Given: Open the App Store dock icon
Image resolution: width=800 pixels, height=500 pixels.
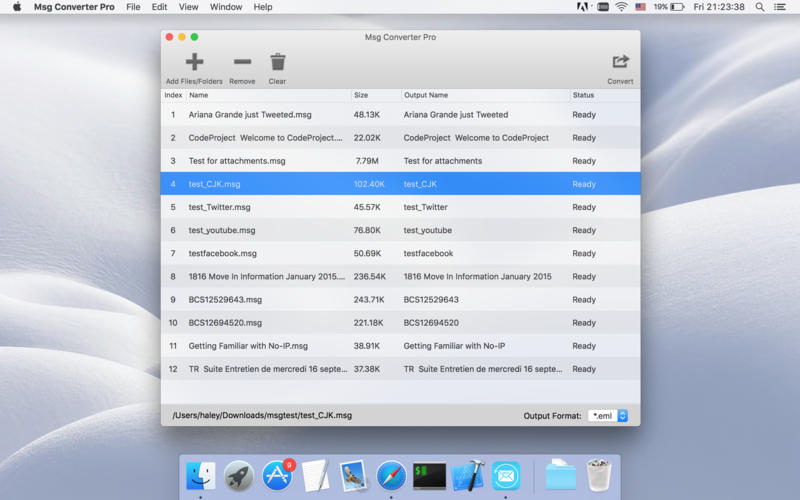Looking at the screenshot, I should point(277,476).
